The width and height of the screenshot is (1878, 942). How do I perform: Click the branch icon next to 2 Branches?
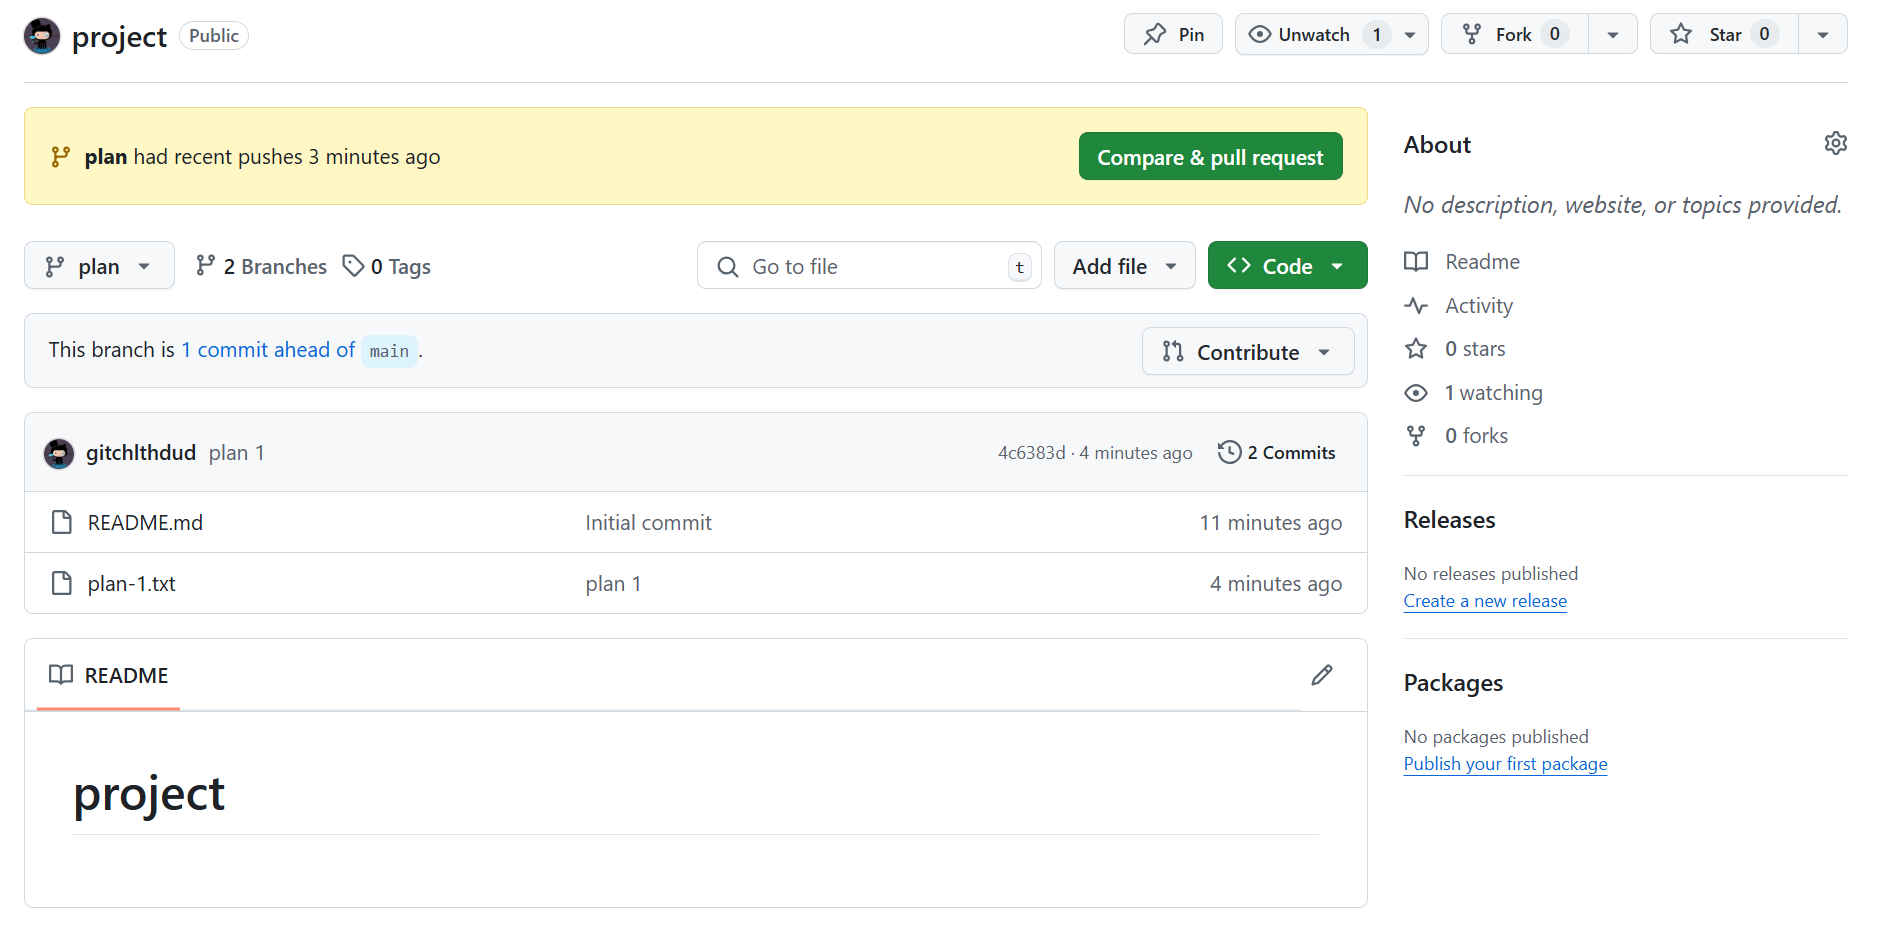(x=206, y=265)
